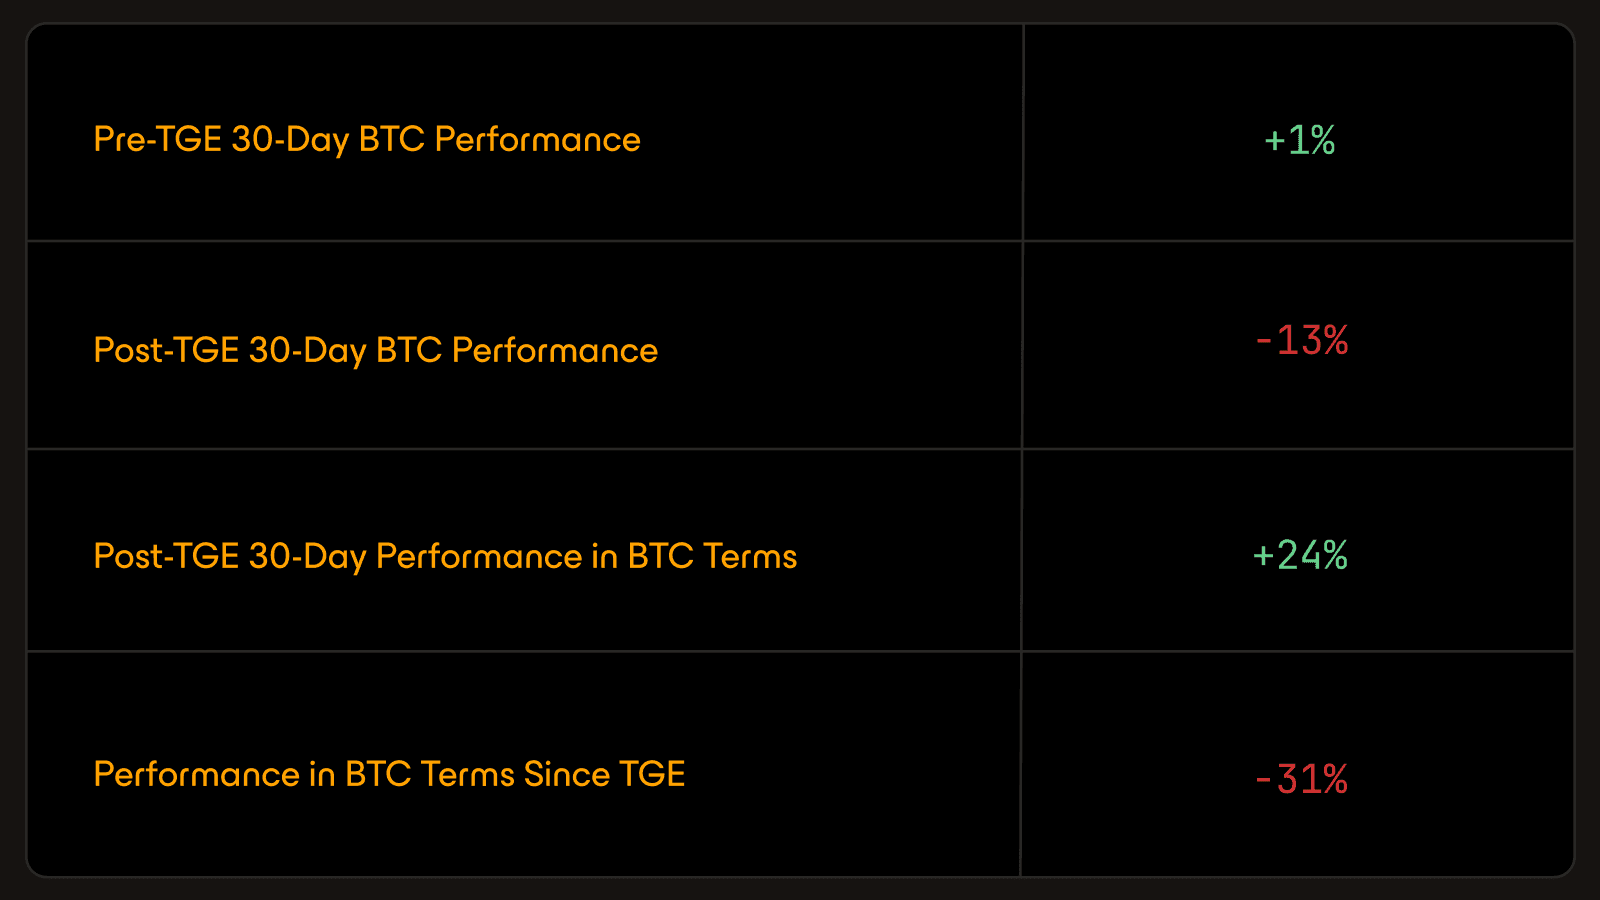This screenshot has height=900, width=1600.
Task: Click the plus sign in +24%
Action: point(1263,556)
